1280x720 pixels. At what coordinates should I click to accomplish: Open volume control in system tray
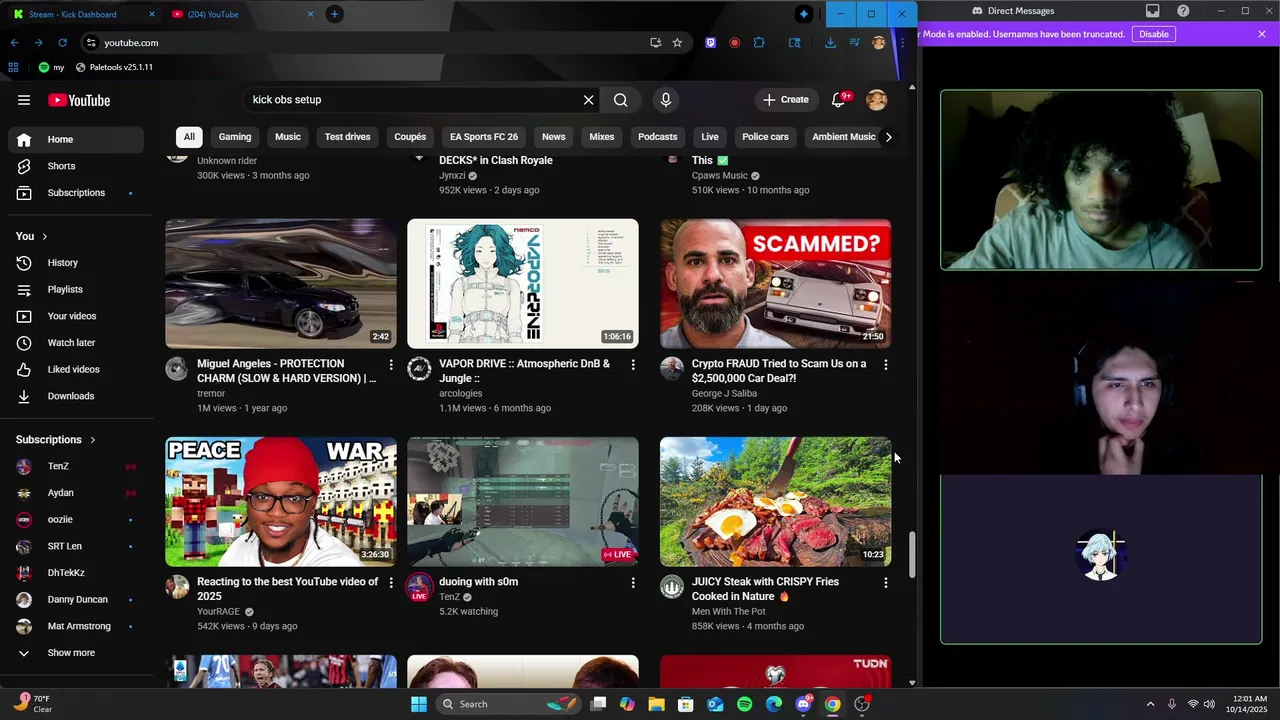pyautogui.click(x=1209, y=704)
